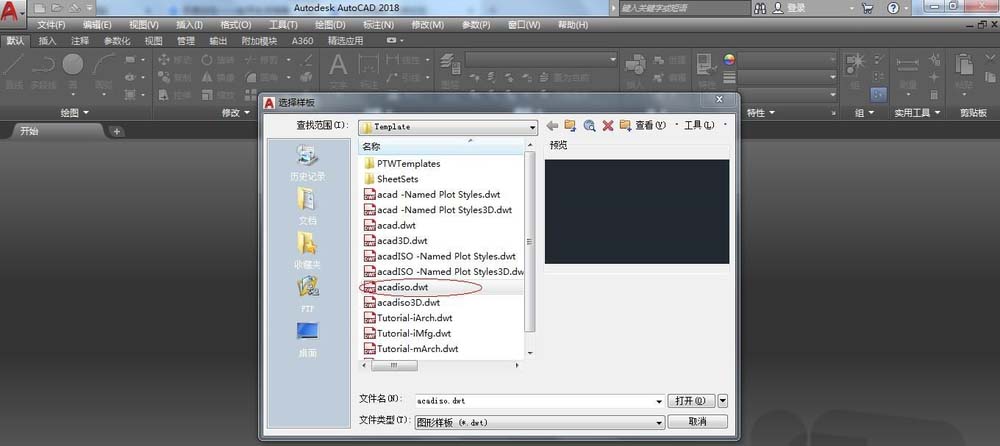Click the Match Properties icon
The width and height of the screenshot is (1000, 446).
(707, 72)
